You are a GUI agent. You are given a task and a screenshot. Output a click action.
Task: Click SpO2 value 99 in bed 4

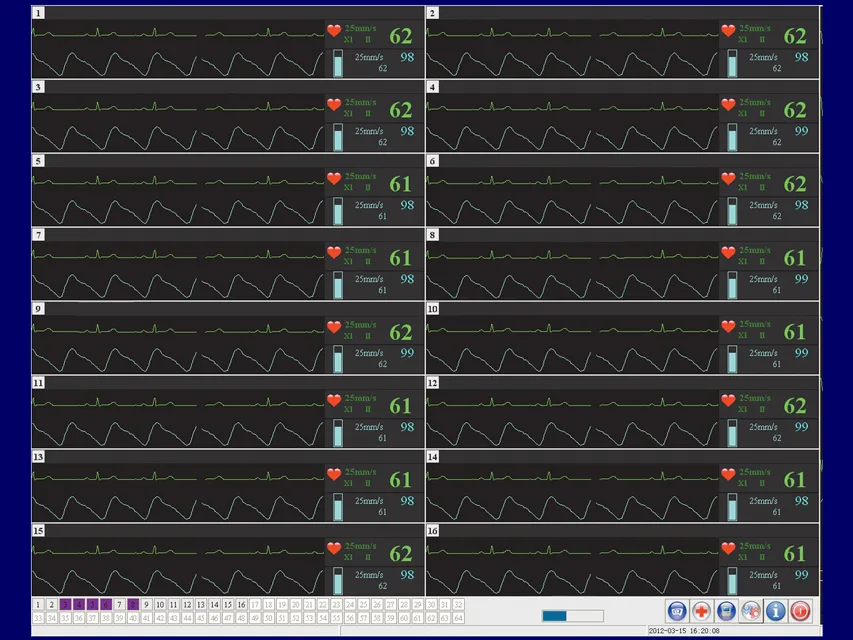pyautogui.click(x=801, y=131)
